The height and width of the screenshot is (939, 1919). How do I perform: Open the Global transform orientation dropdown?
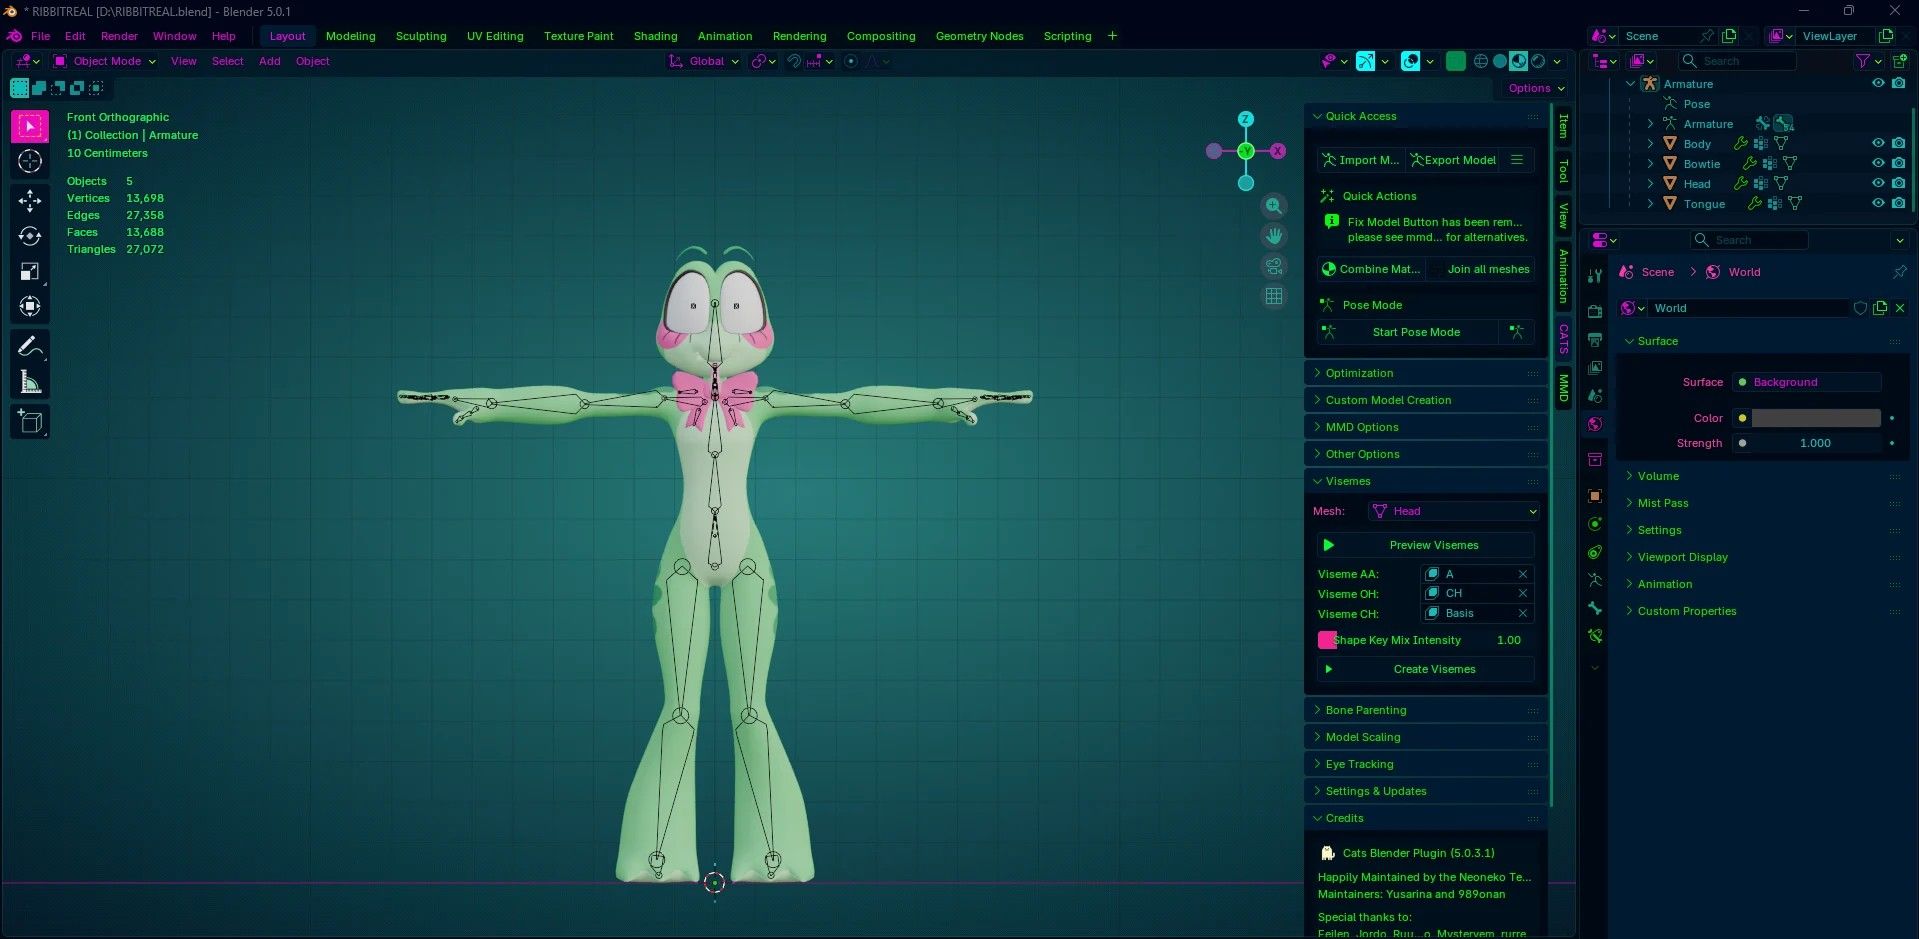[704, 61]
